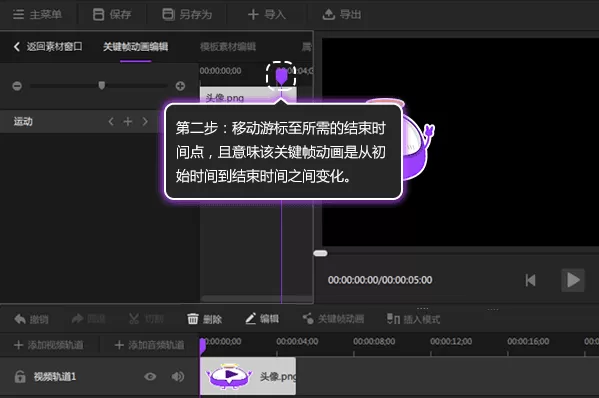This screenshot has width=599, height=398.
Task: Select the 头像.png clip in keyframe timeline
Action: [x=248, y=95]
